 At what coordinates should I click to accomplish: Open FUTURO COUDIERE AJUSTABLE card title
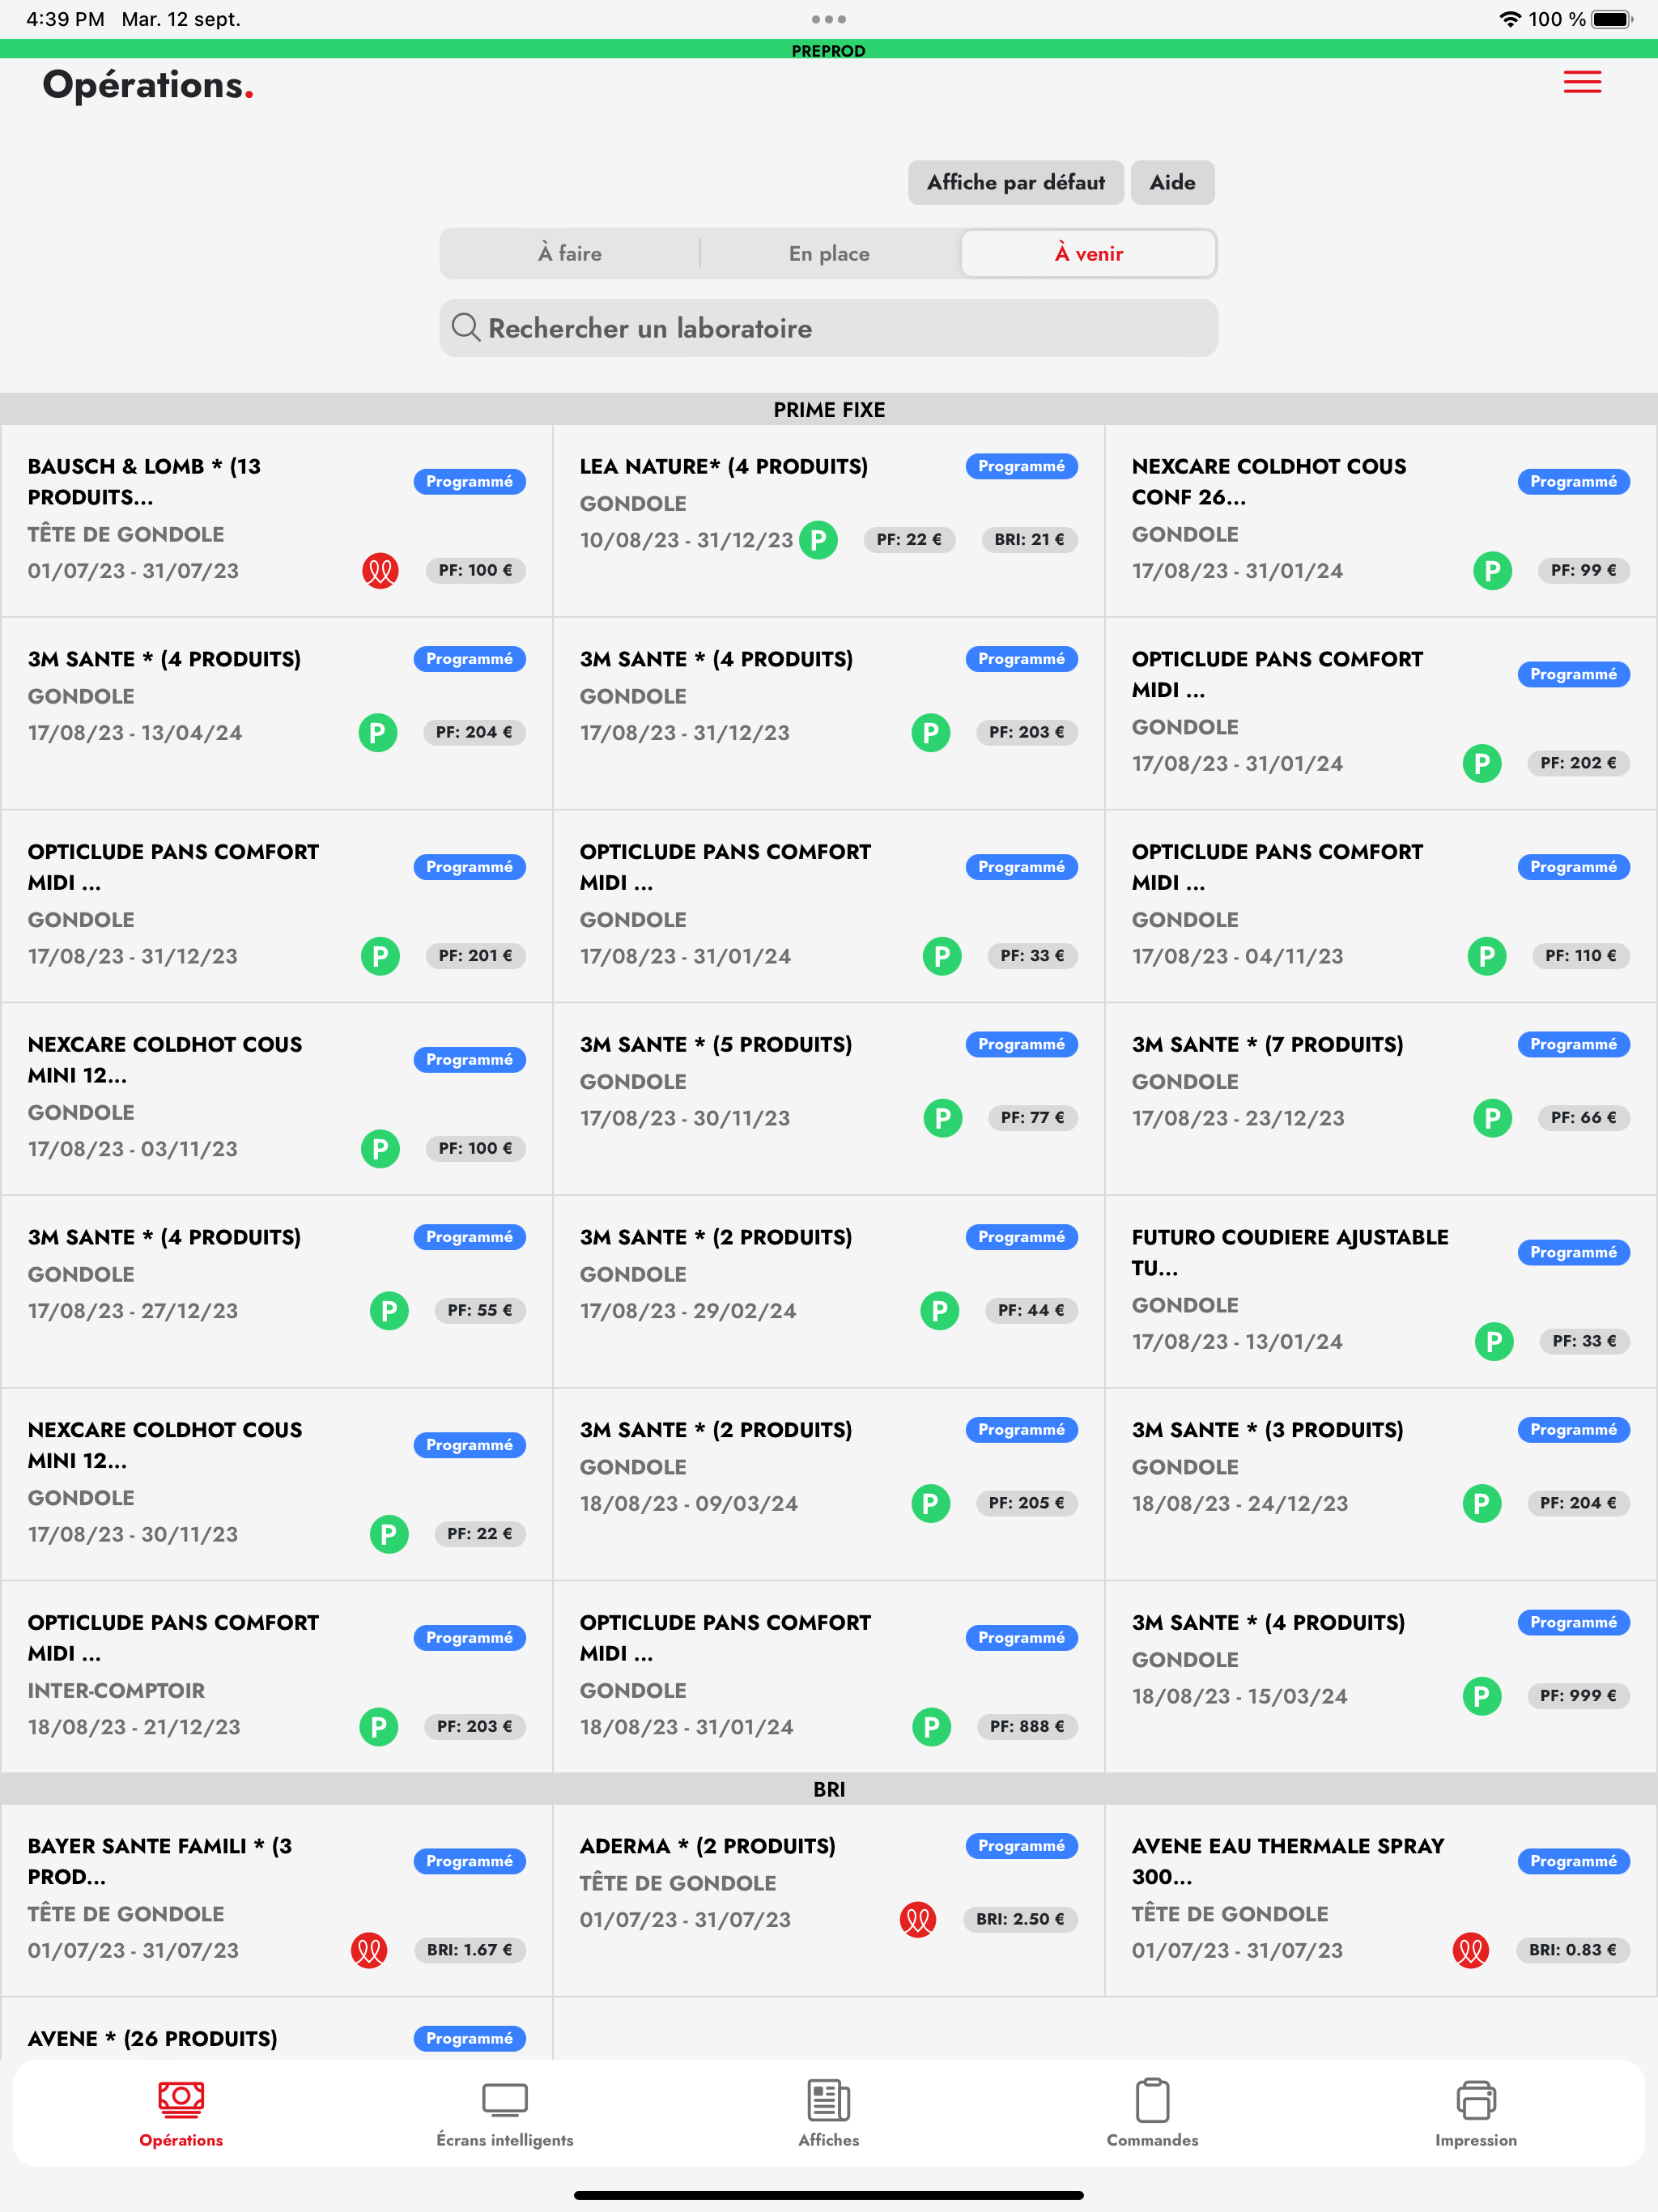pyautogui.click(x=1290, y=1252)
